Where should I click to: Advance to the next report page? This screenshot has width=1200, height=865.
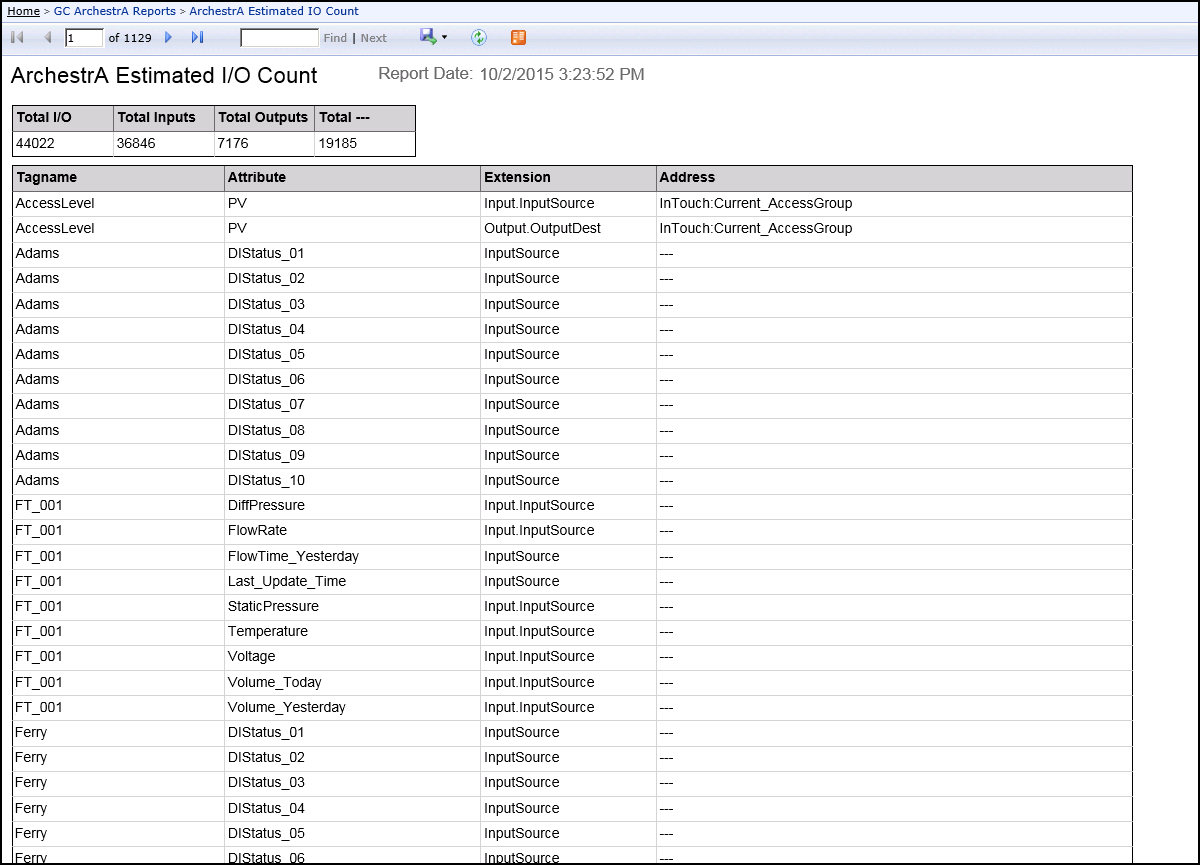pyautogui.click(x=168, y=38)
